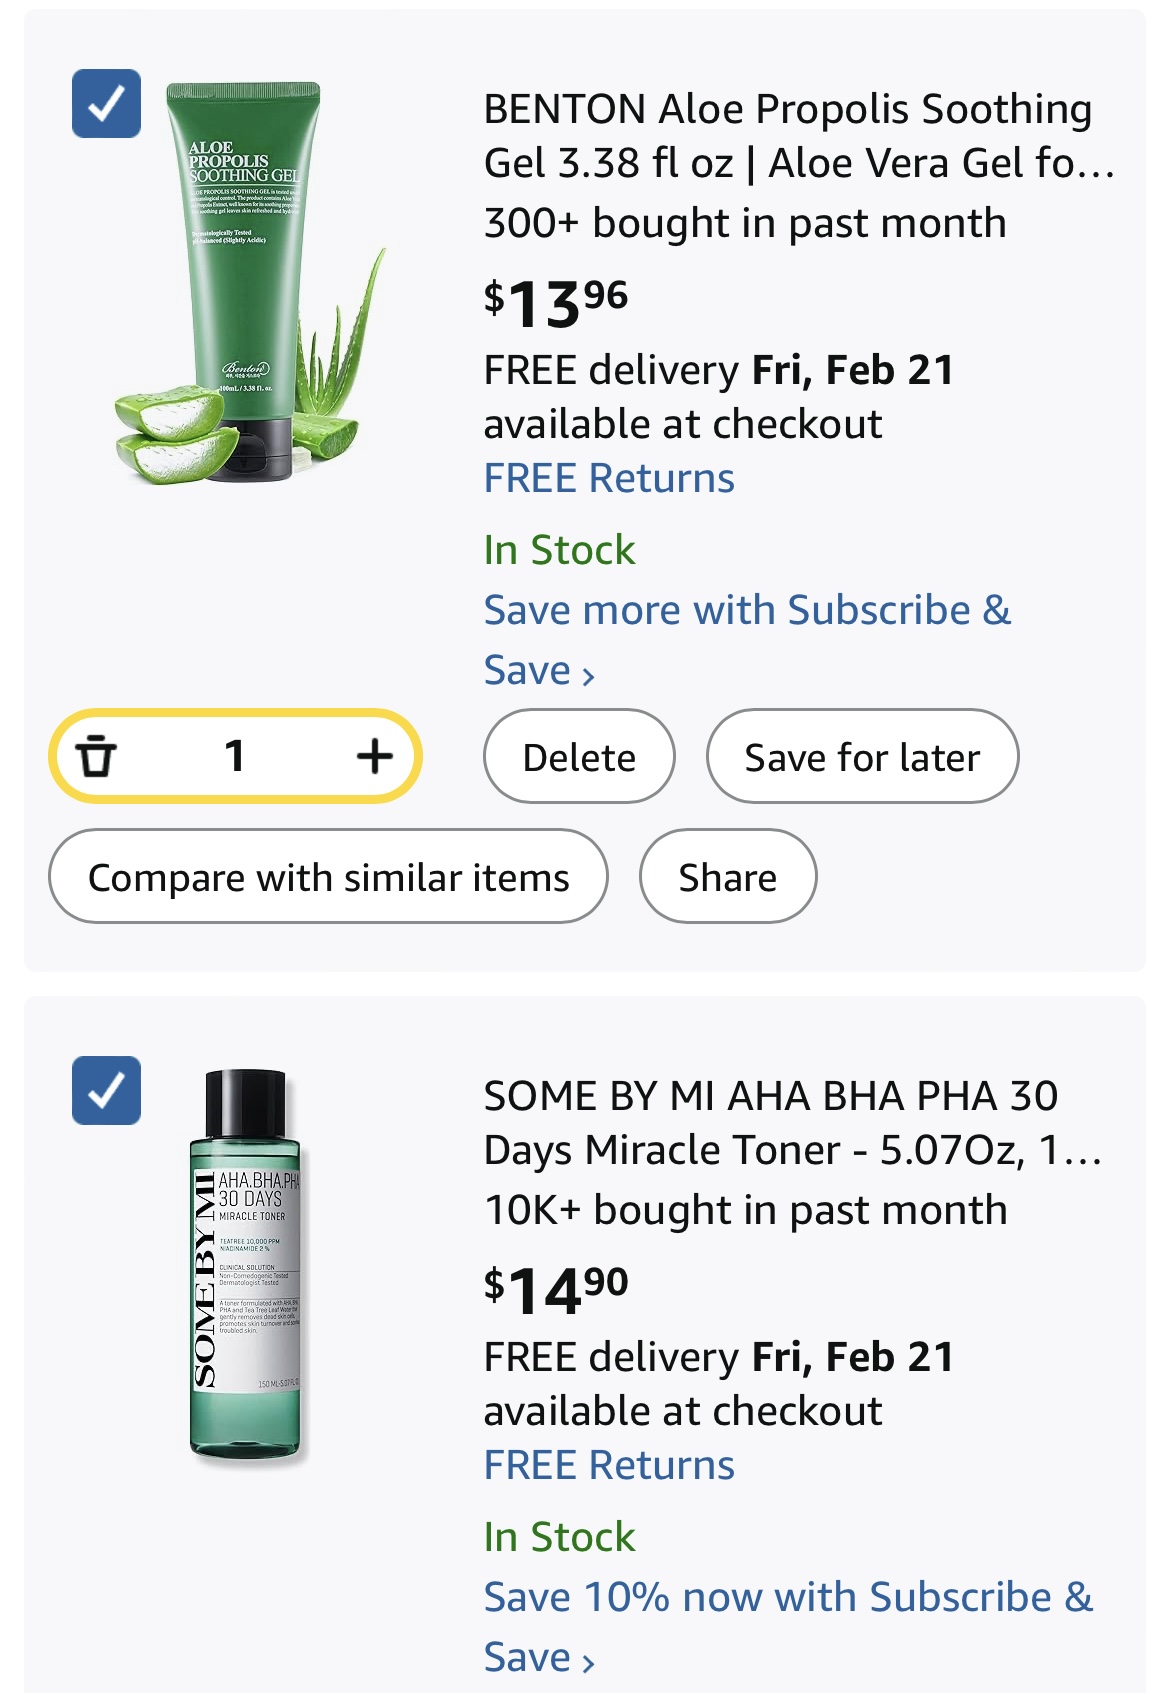Expand Save more with Subscribe & Save
Screen dimensions: 1170x1693
(x=746, y=610)
